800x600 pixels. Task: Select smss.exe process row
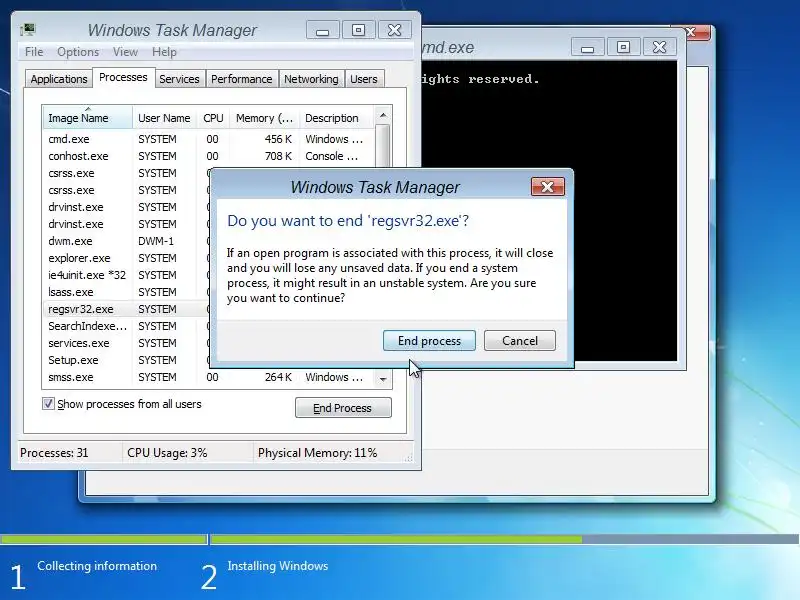click(x=208, y=377)
